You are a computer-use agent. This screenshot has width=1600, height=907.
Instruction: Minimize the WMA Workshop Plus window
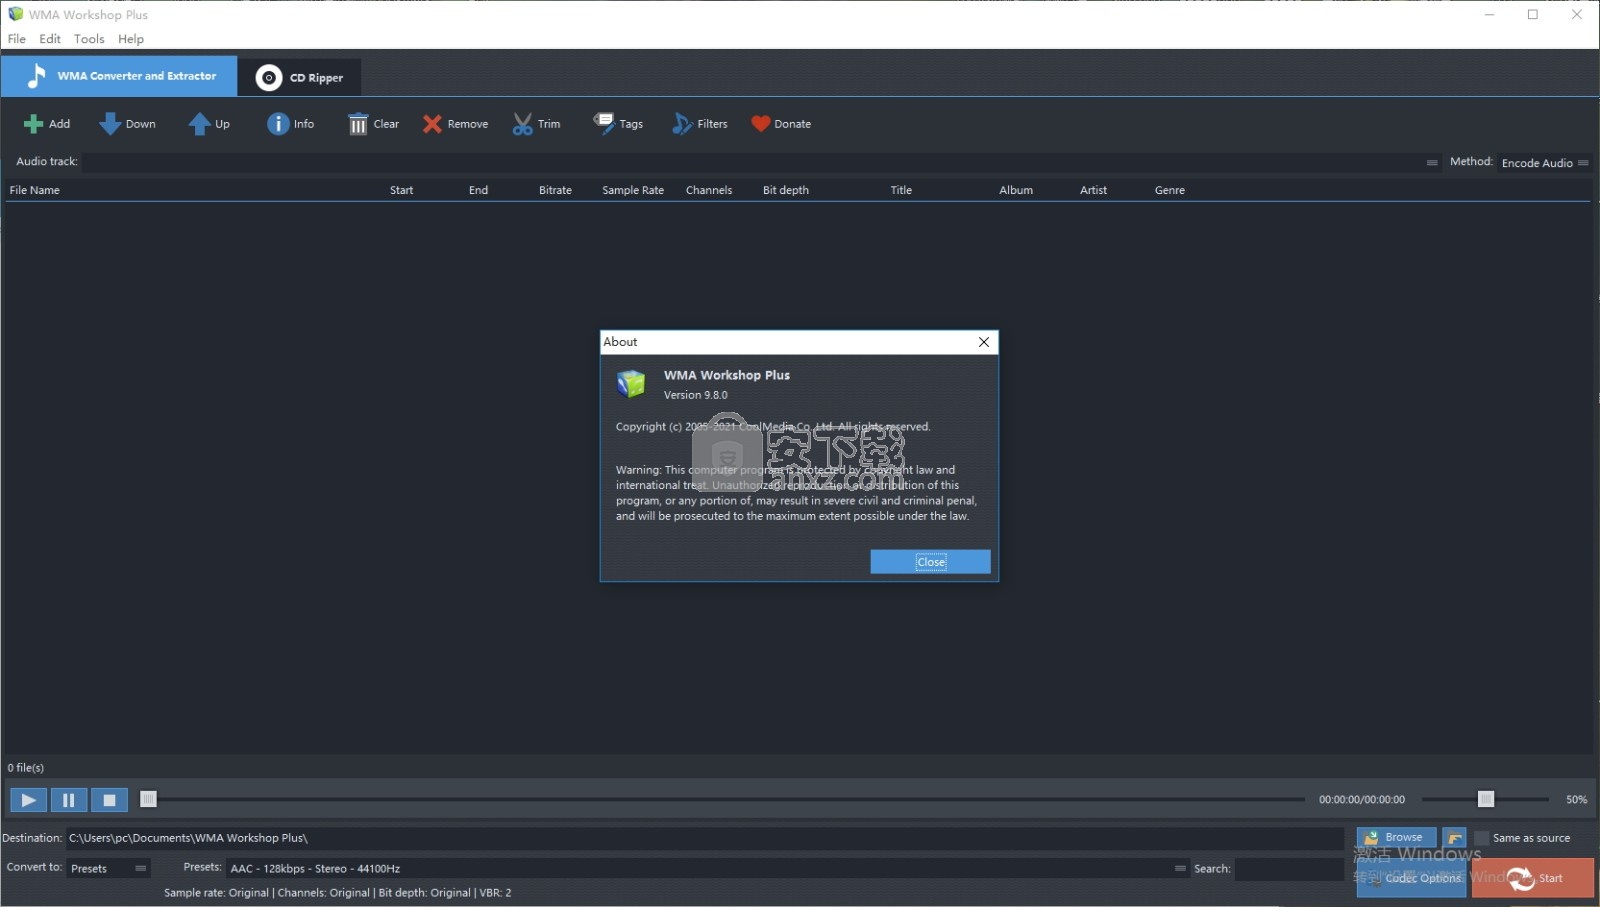click(x=1489, y=14)
